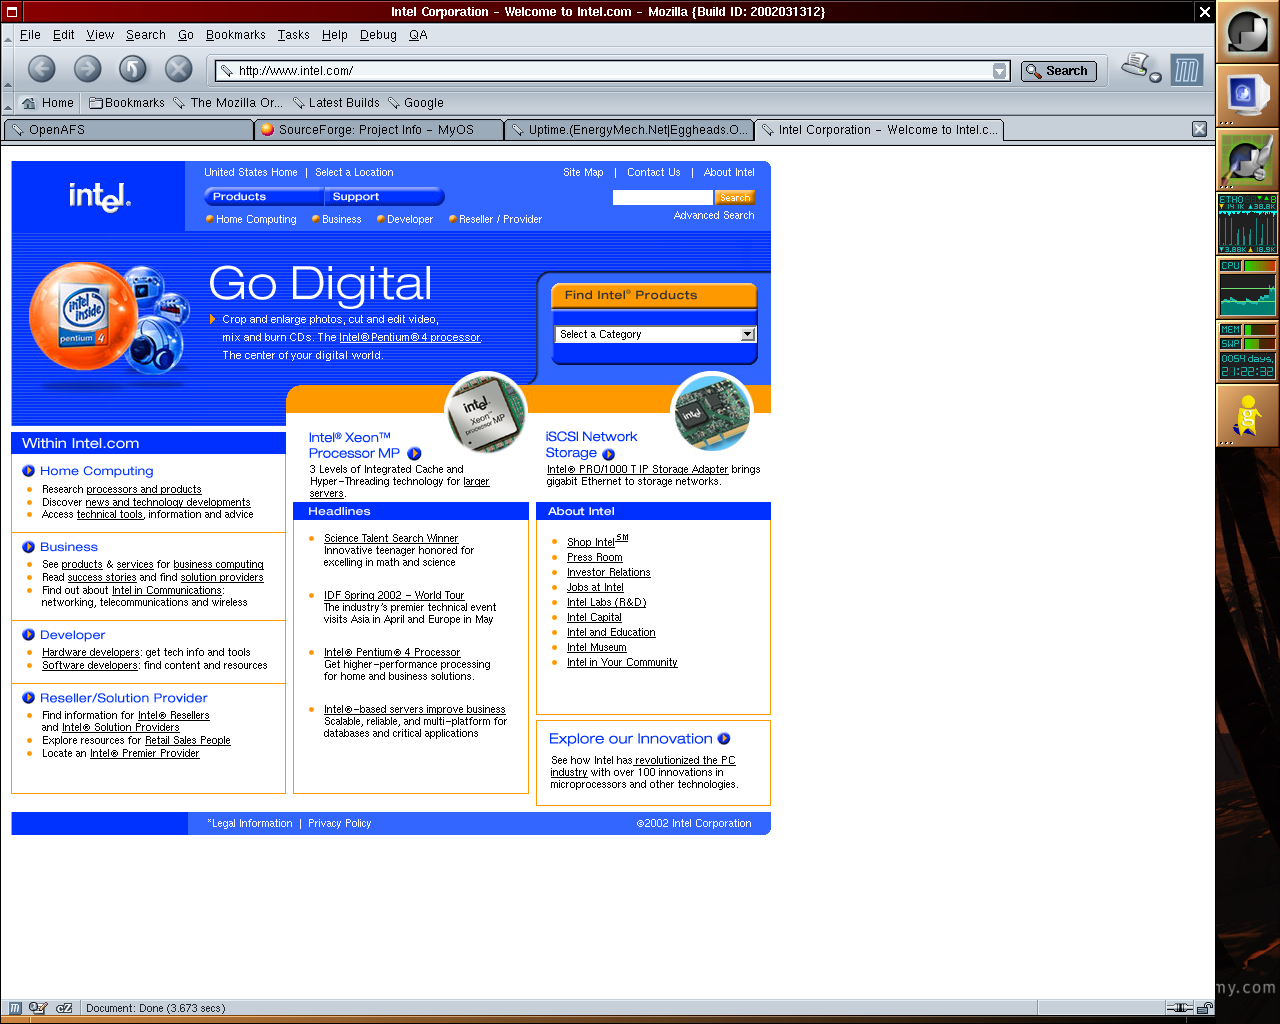Open the Window Maker preferences dock icon
This screenshot has width=1280, height=1024.
pyautogui.click(x=1247, y=159)
